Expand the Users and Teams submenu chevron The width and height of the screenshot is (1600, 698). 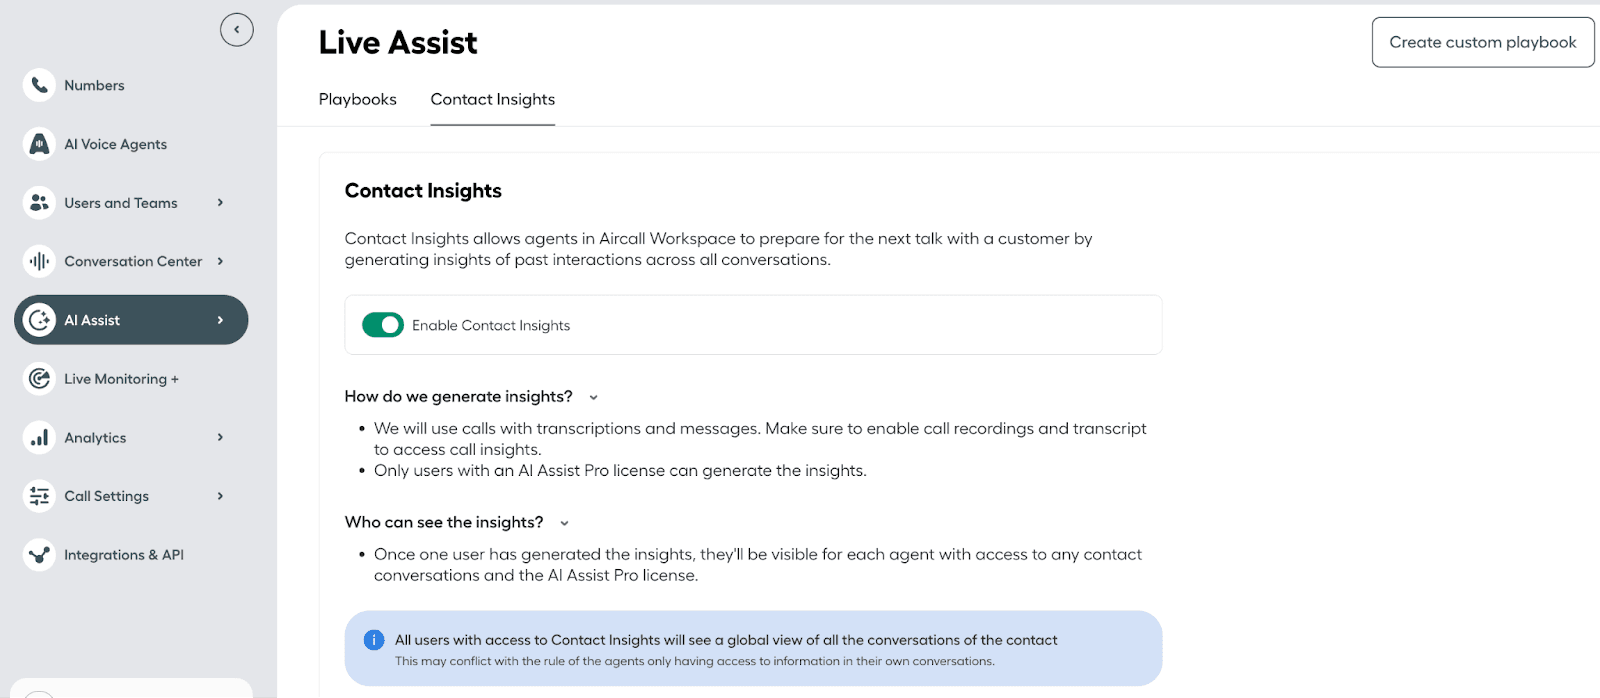tap(220, 202)
